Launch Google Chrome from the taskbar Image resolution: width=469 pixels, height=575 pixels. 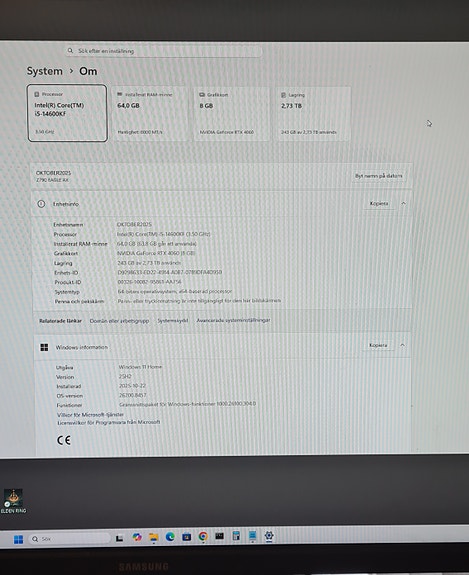(203, 536)
